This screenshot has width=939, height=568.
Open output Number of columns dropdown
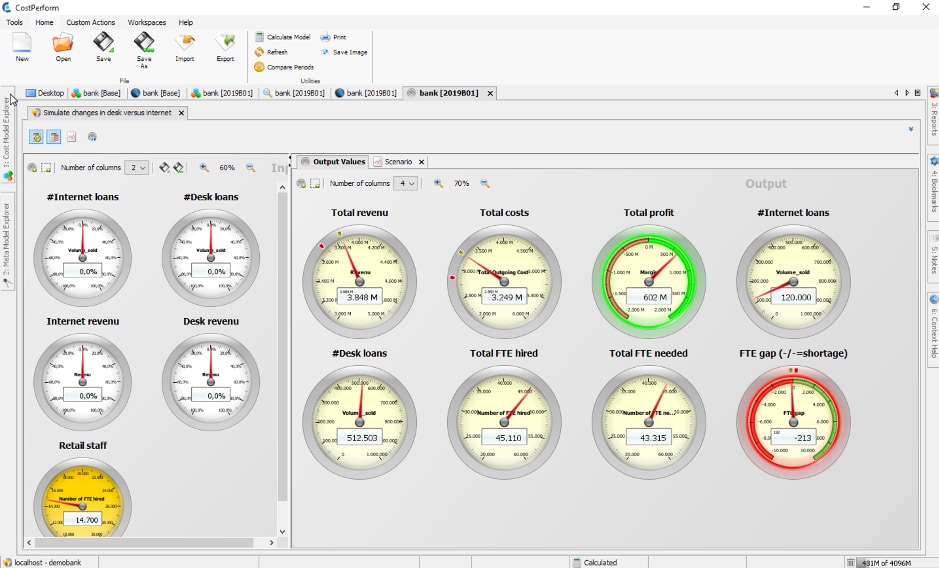pyautogui.click(x=405, y=184)
